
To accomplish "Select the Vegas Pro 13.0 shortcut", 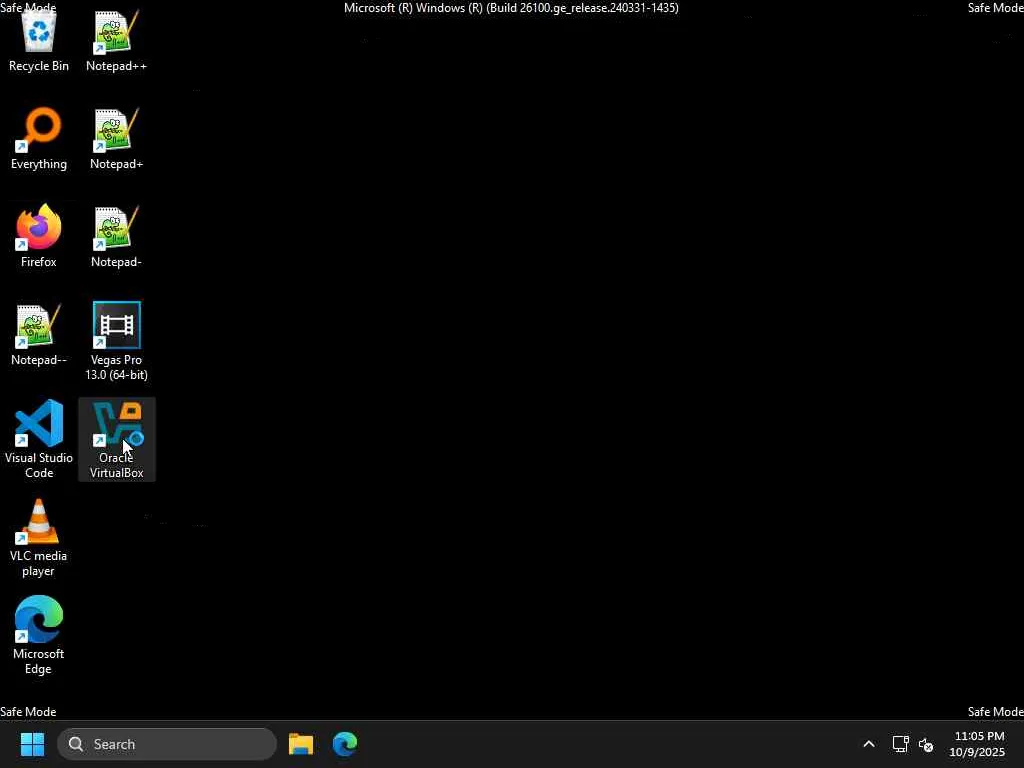I will tap(116, 341).
